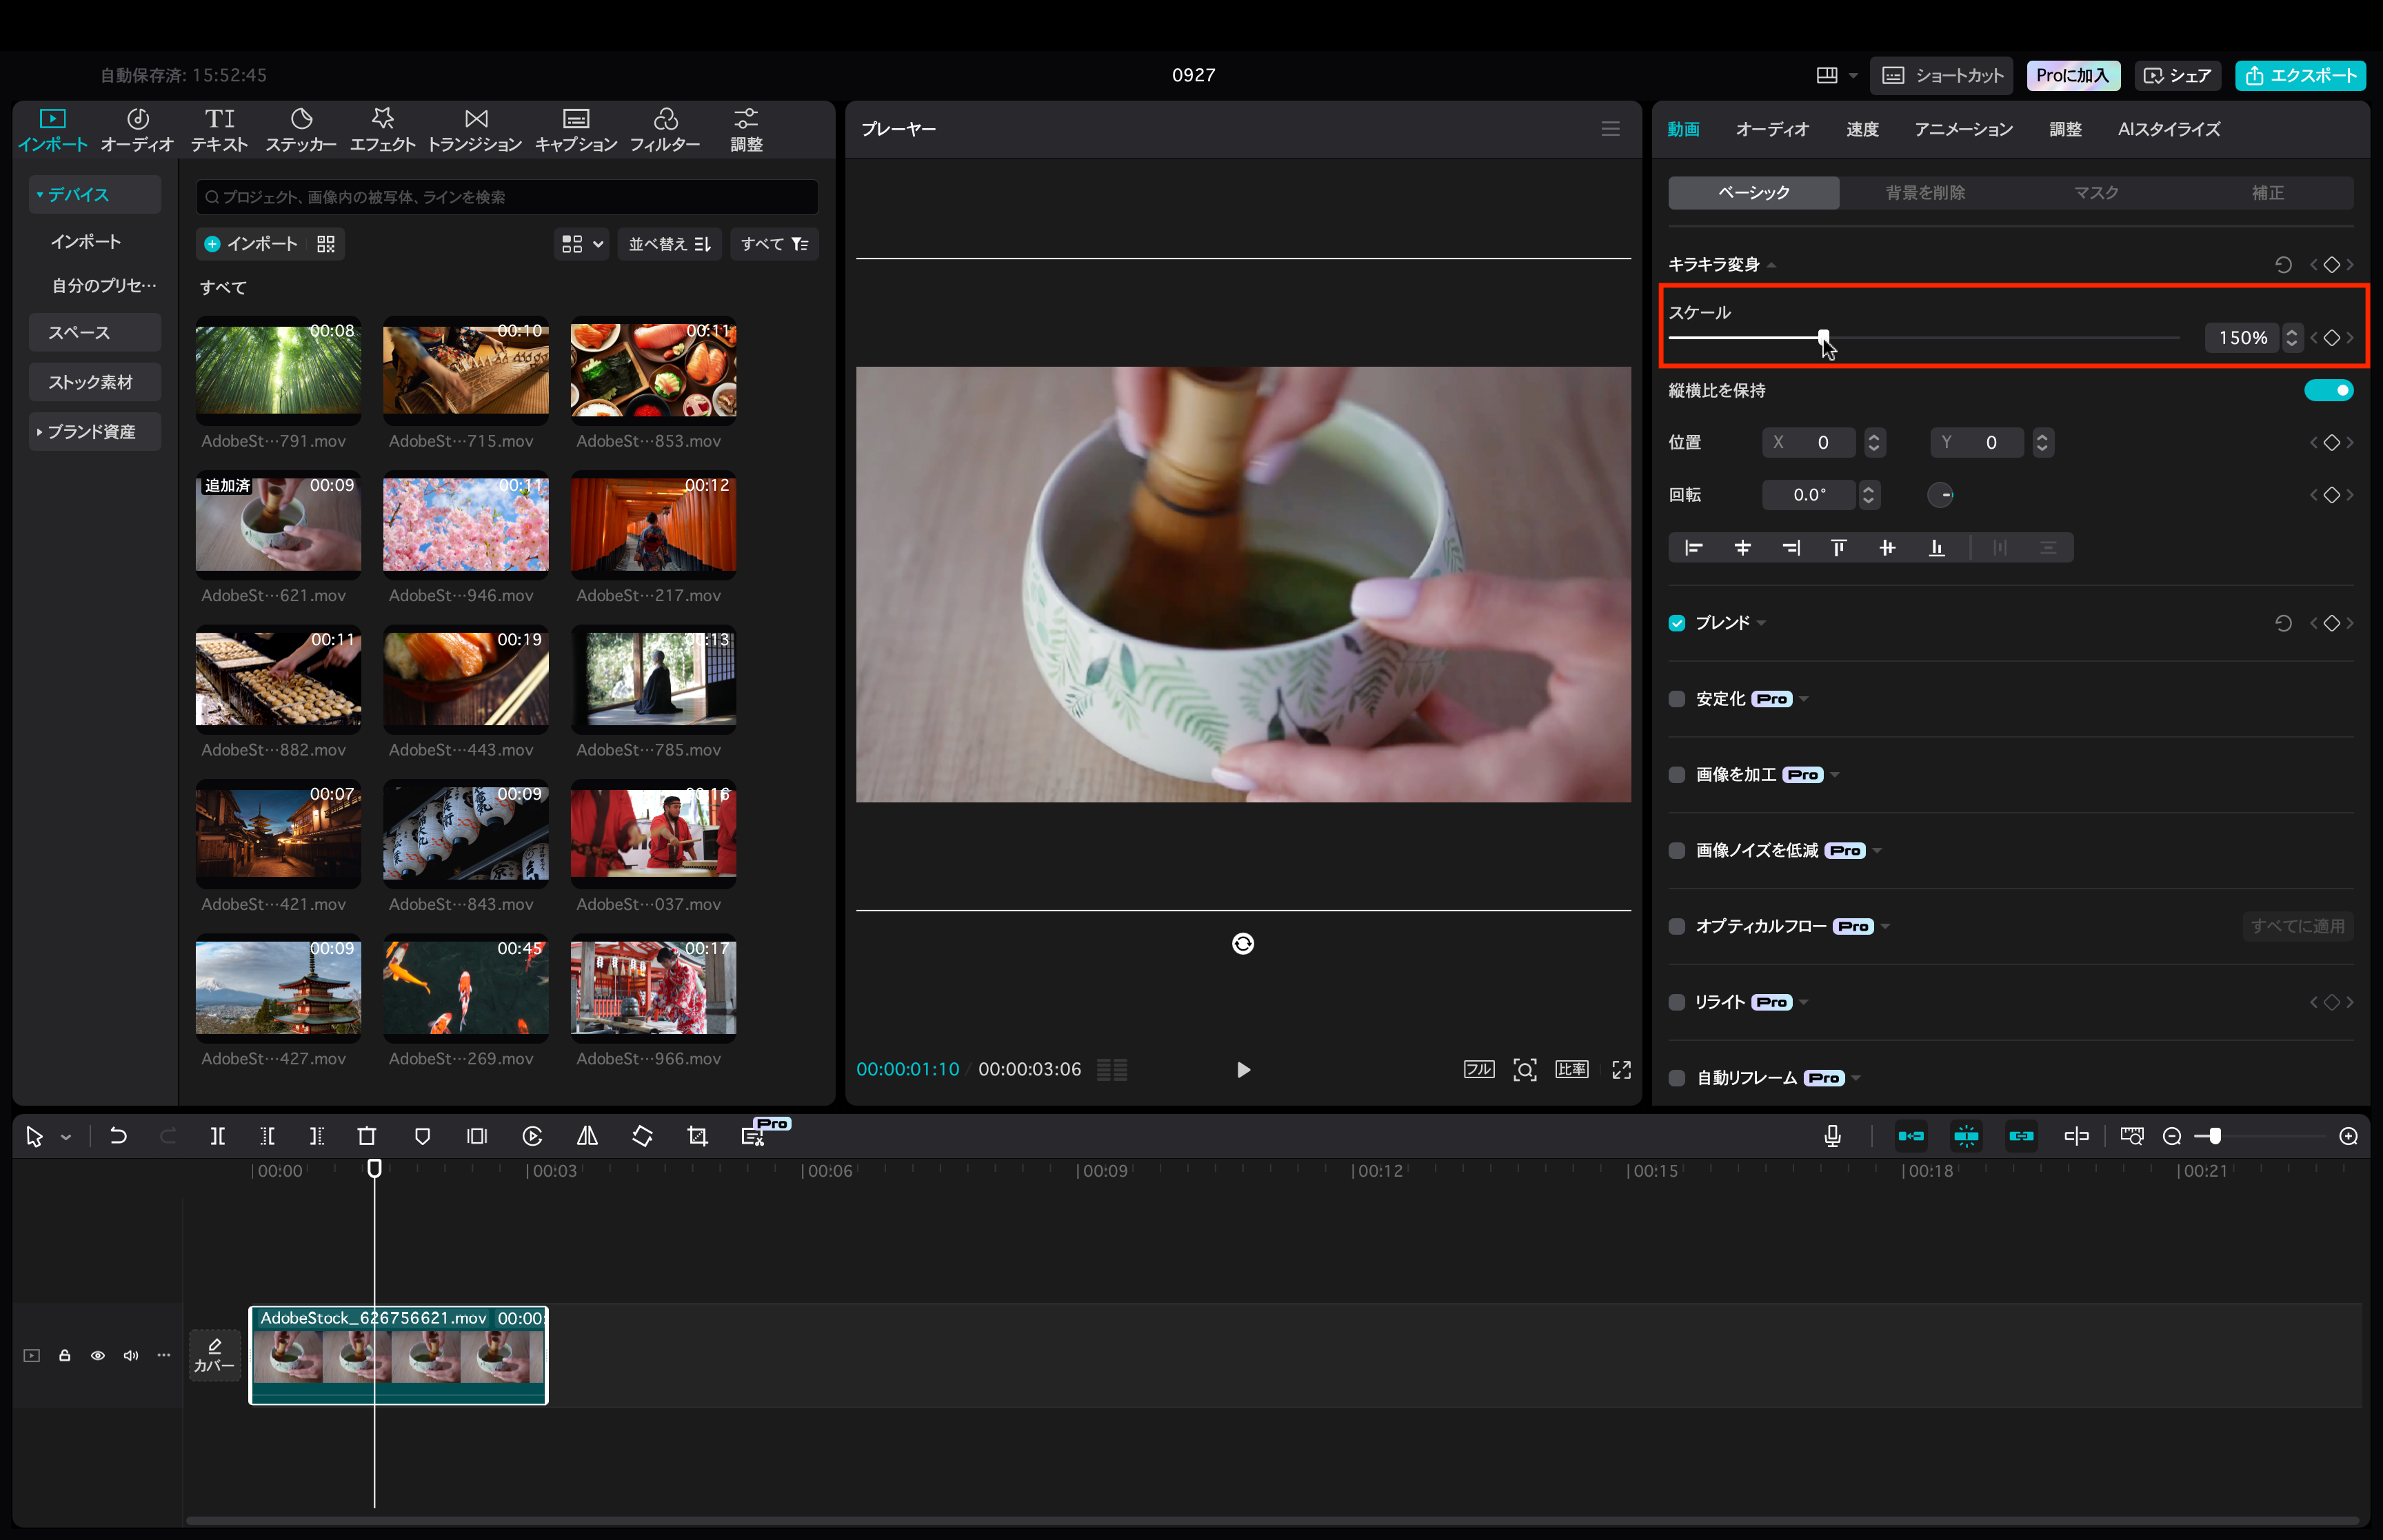This screenshot has width=2383, height=1540.
Task: Select the crop tool icon
Action: tap(698, 1136)
